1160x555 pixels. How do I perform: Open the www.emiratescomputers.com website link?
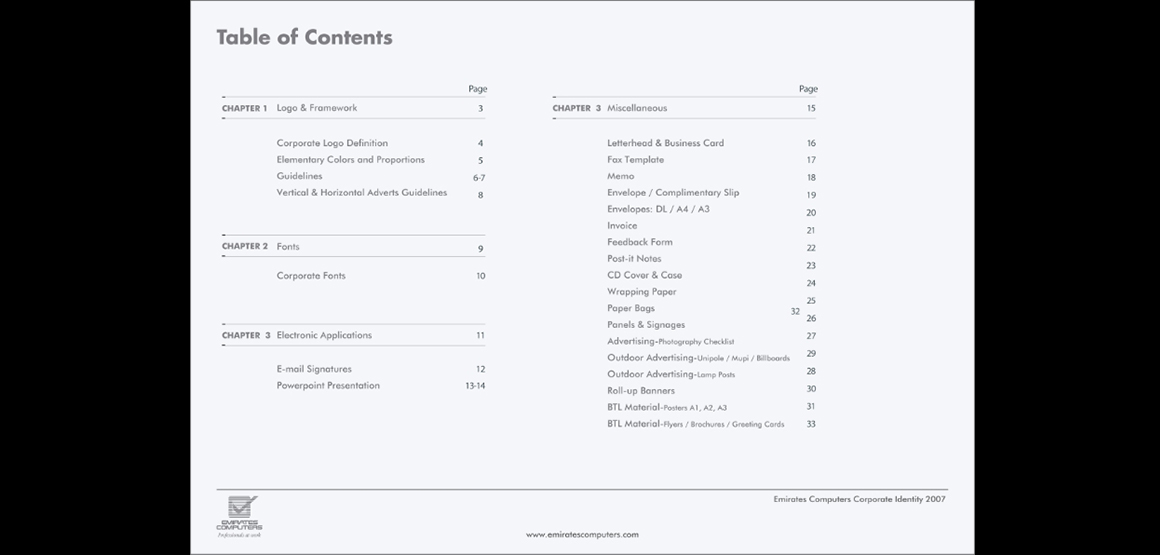coord(582,535)
